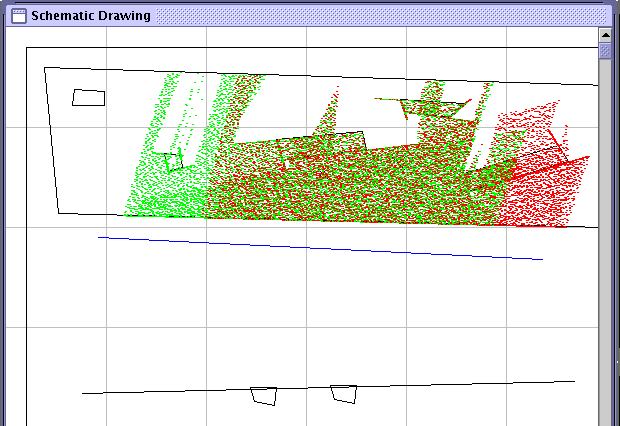Screen dimensions: 620x426
Task: Click the small rectangle in the upper-left outline
Action: (89, 98)
